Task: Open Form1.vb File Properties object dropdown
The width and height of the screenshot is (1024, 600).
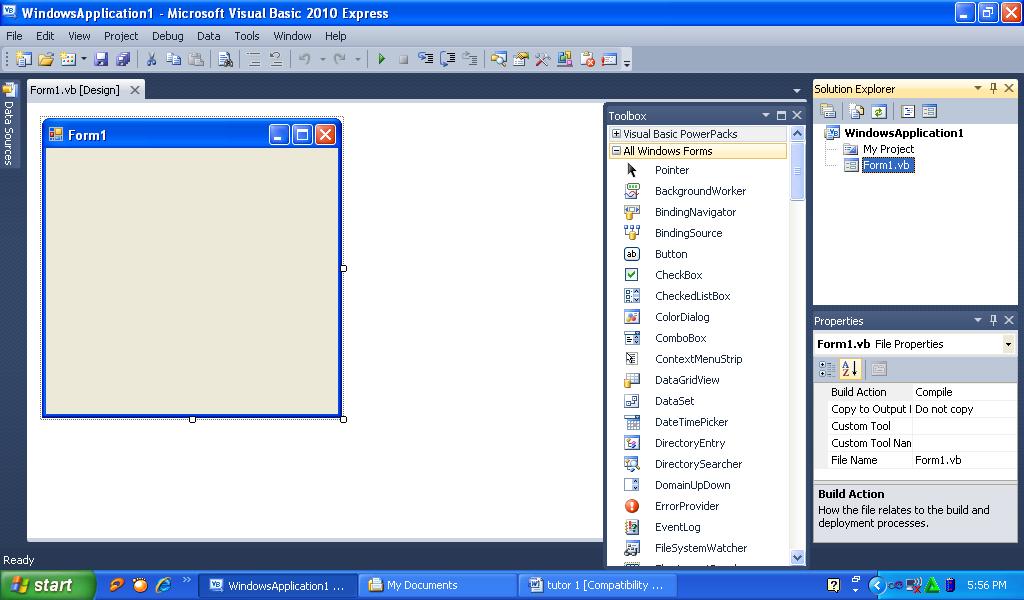Action: (x=1008, y=344)
